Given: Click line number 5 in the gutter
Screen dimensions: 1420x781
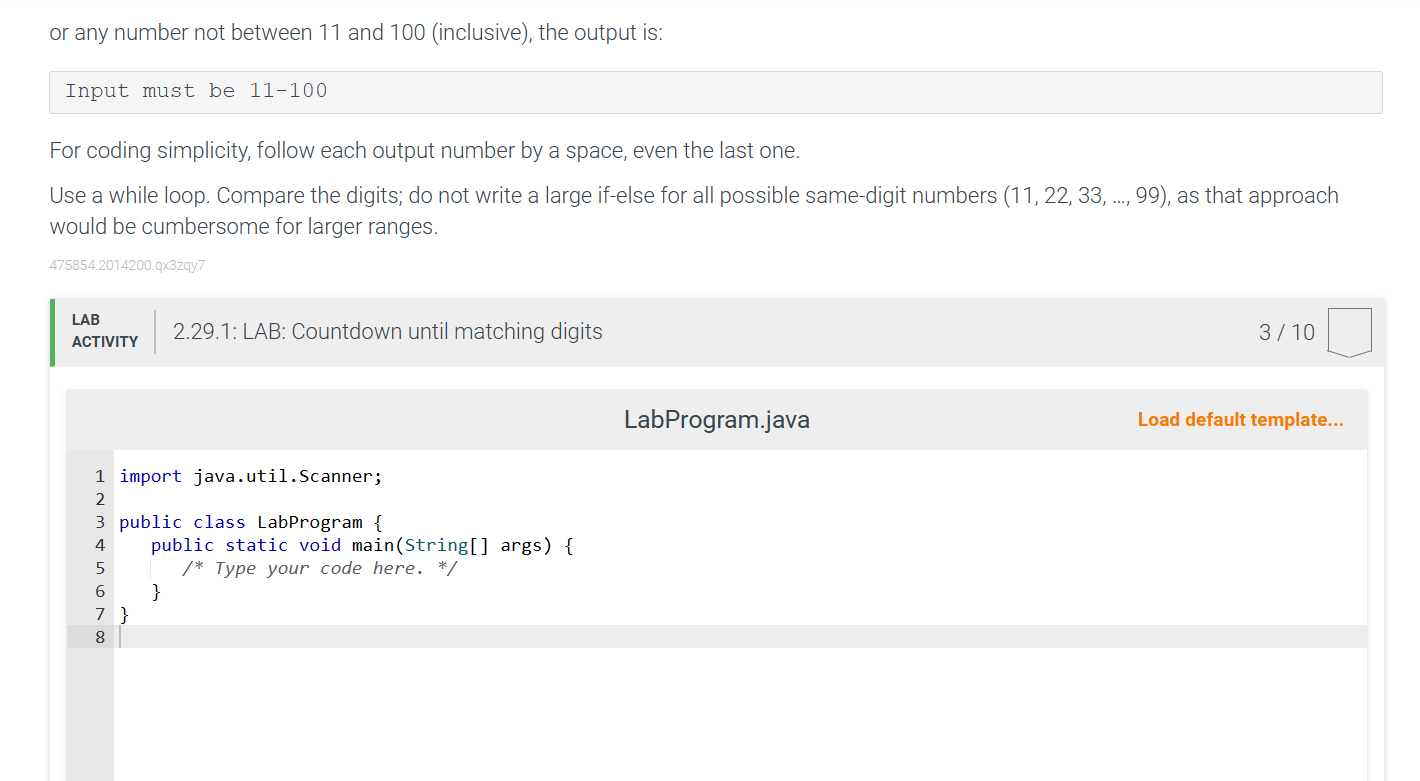Looking at the screenshot, I should point(99,567).
